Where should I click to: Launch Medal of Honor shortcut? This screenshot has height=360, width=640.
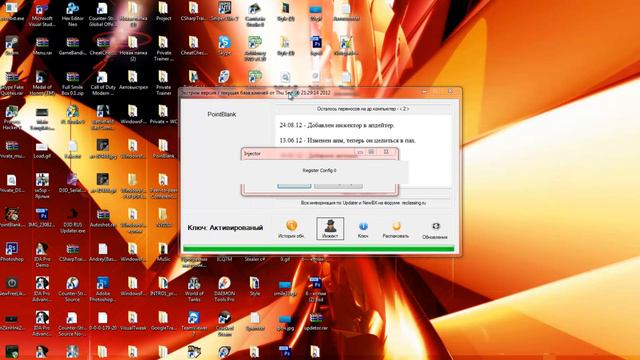pos(42,84)
